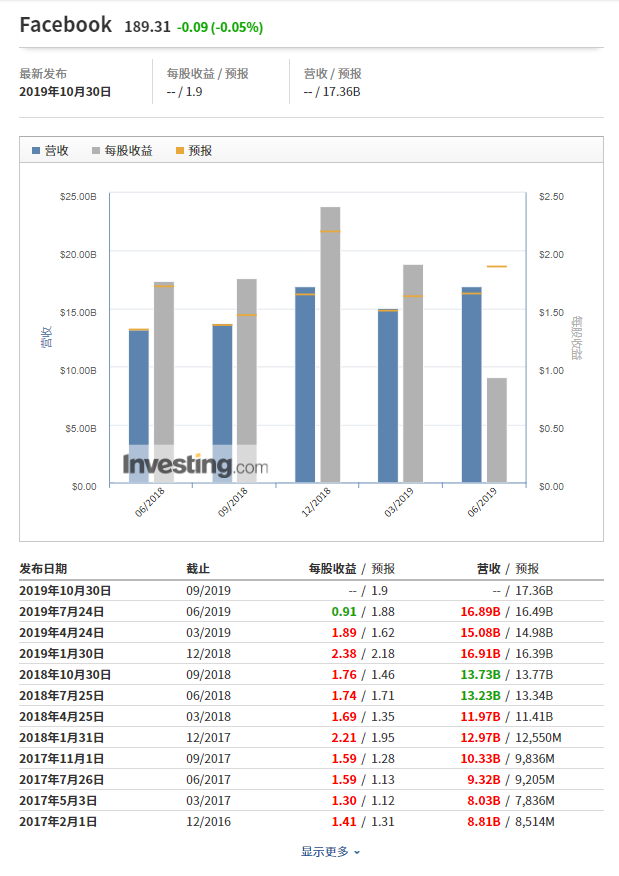The width and height of the screenshot is (619, 876).
Task: Click the $2.50 right axis label
Action: 551,197
